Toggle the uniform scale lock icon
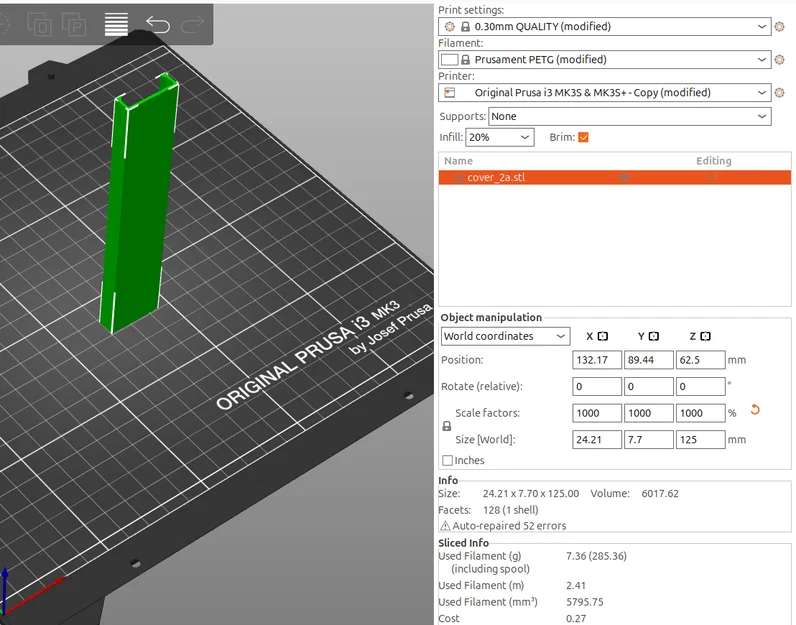The width and height of the screenshot is (796, 625). pos(447,426)
